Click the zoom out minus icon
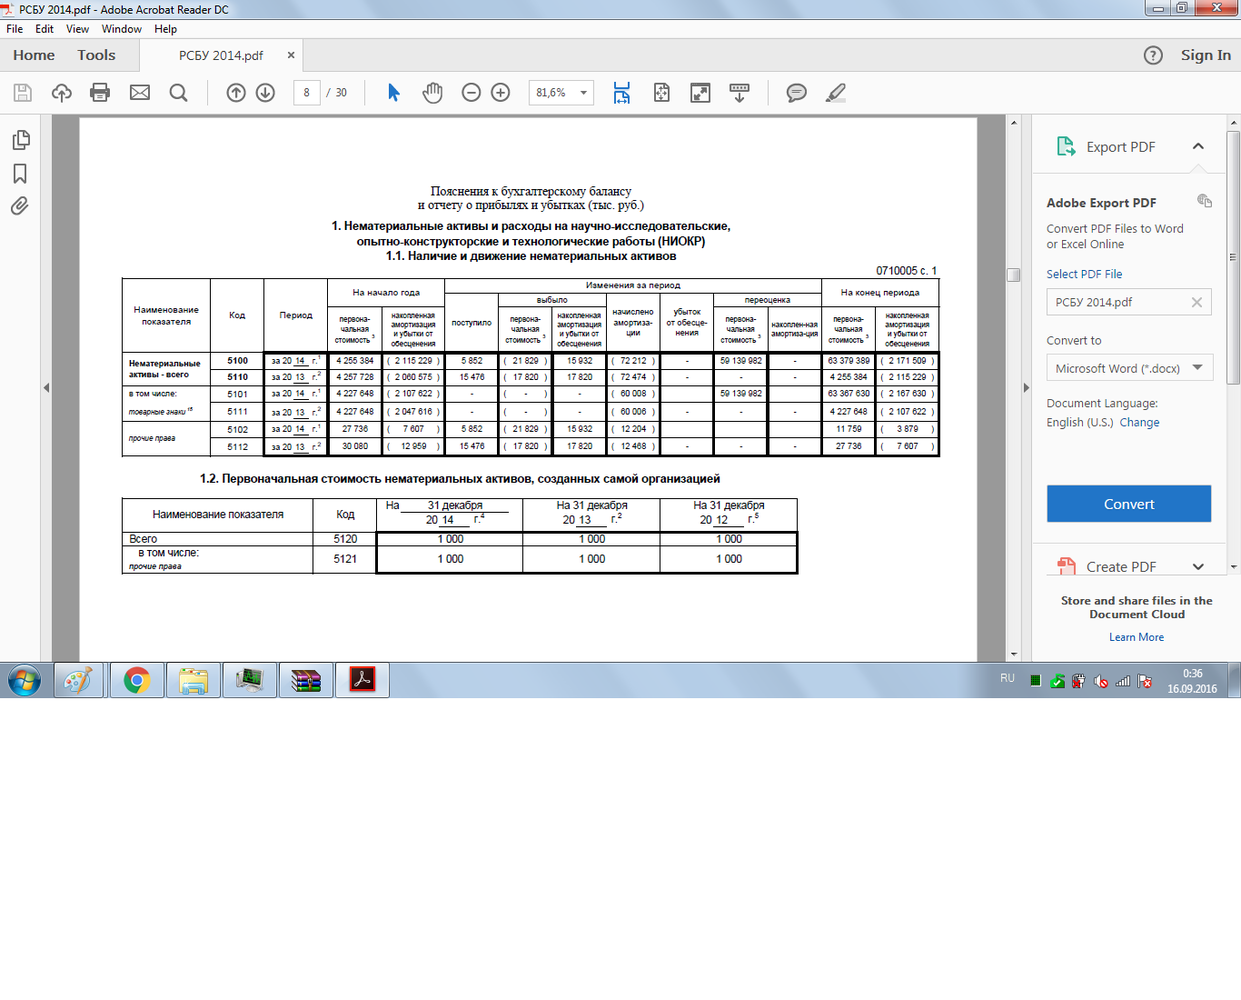1241x1000 pixels. pyautogui.click(x=471, y=93)
